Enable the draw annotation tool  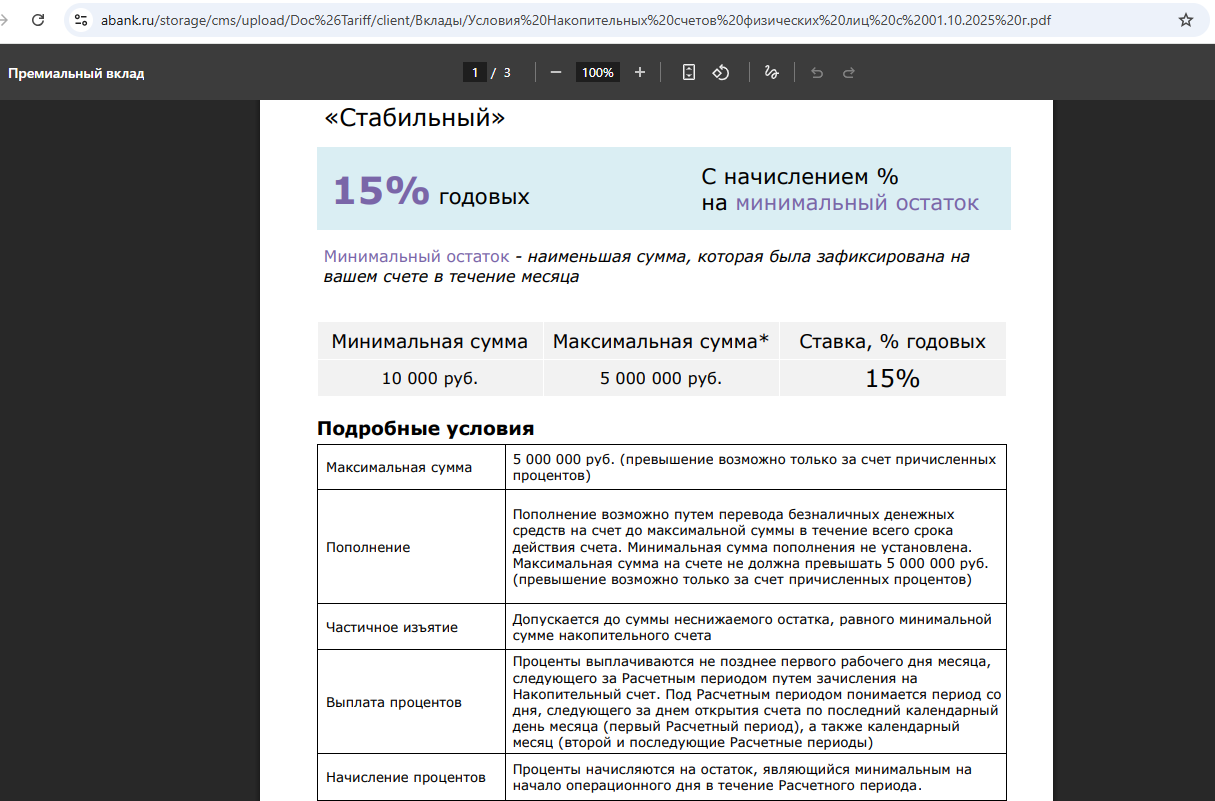coord(771,72)
